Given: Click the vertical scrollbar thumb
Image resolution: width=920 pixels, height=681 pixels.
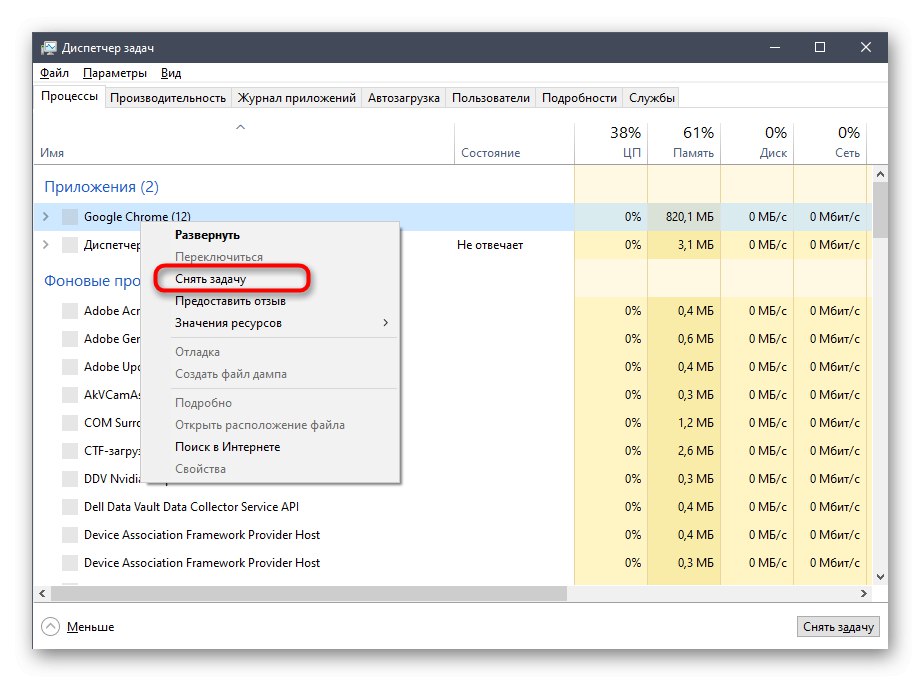Looking at the screenshot, I should 880,210.
